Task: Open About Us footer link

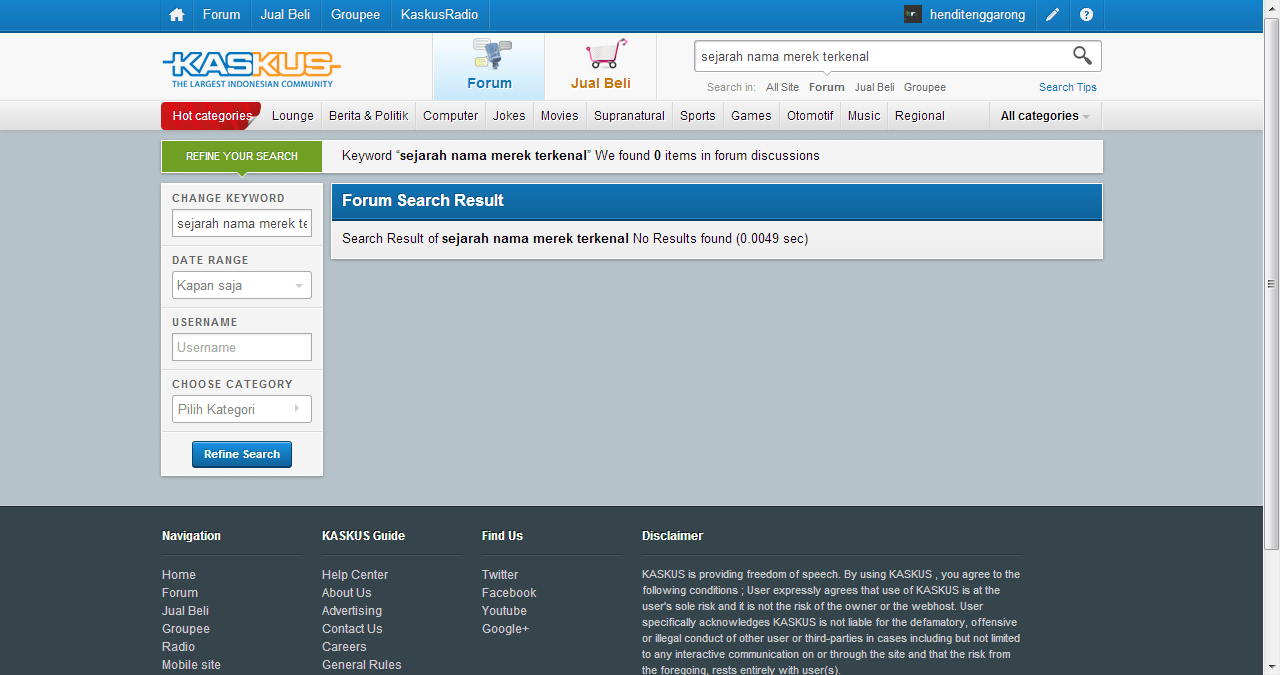Action: pyautogui.click(x=346, y=593)
